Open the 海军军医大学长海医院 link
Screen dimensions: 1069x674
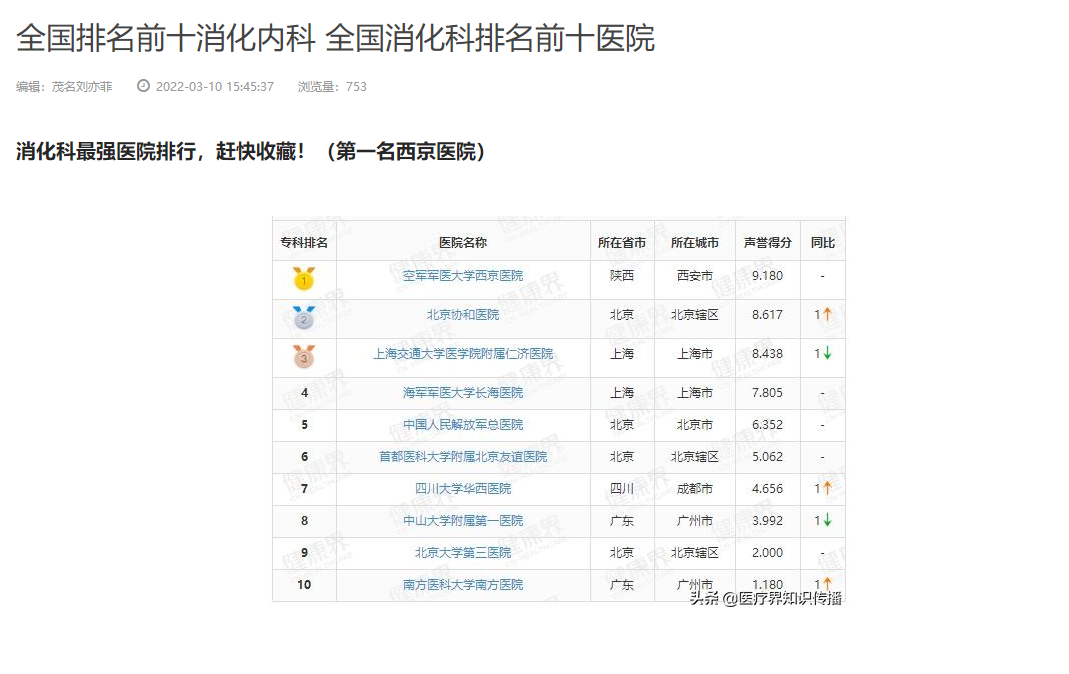click(x=463, y=393)
